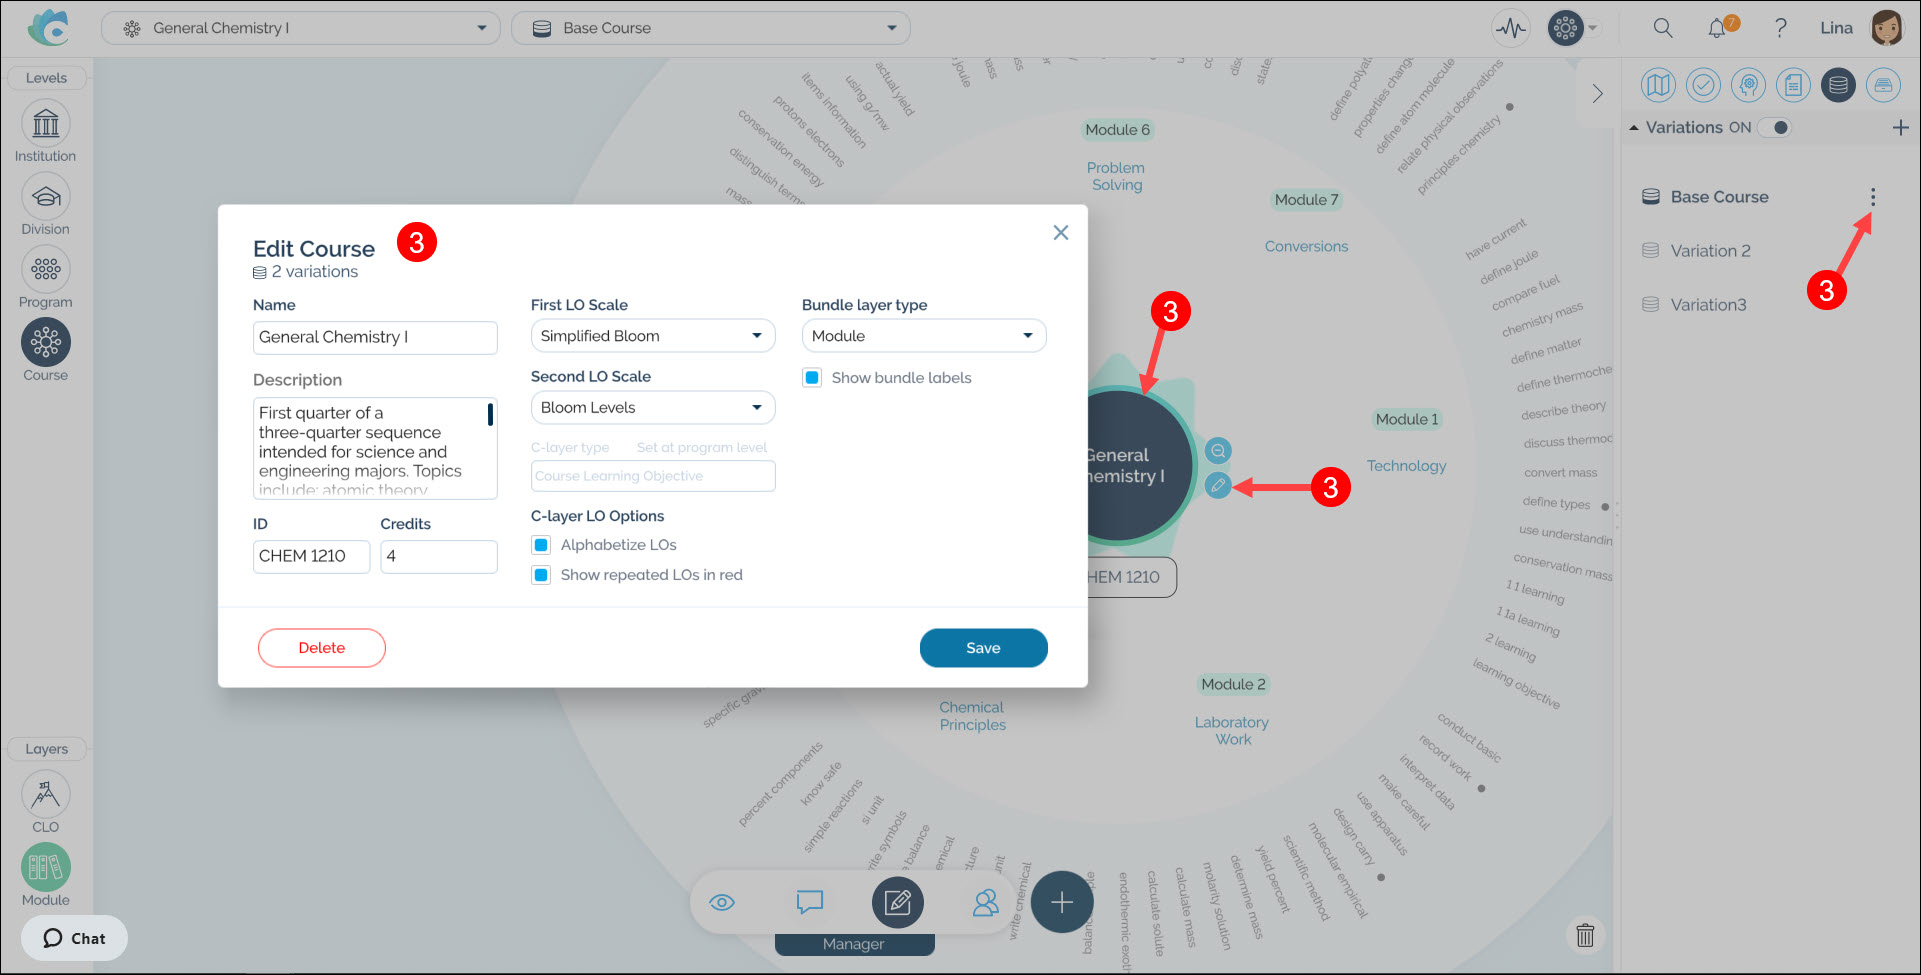Click the search magnifier icon in header
Viewport: 1921px width, 975px height.
pyautogui.click(x=1663, y=28)
